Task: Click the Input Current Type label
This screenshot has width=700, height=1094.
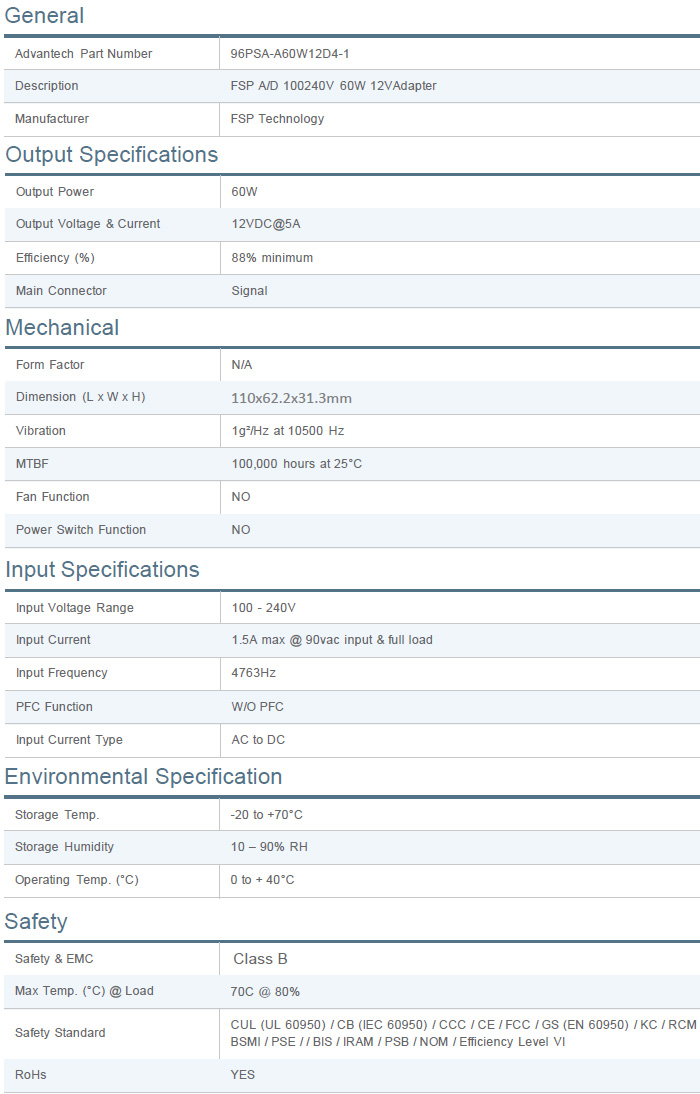Action: coord(69,740)
